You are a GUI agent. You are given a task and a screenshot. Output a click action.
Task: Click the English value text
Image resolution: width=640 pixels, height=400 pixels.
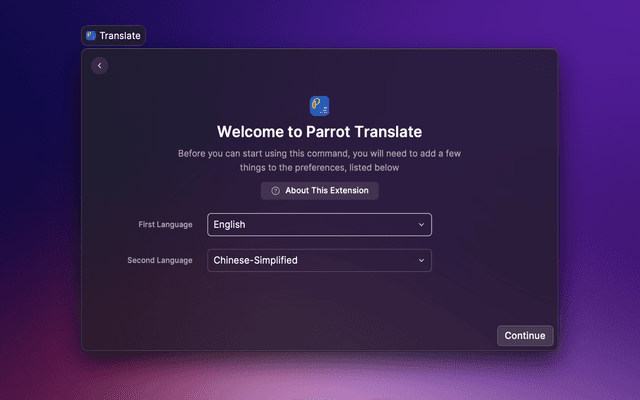click(x=230, y=225)
